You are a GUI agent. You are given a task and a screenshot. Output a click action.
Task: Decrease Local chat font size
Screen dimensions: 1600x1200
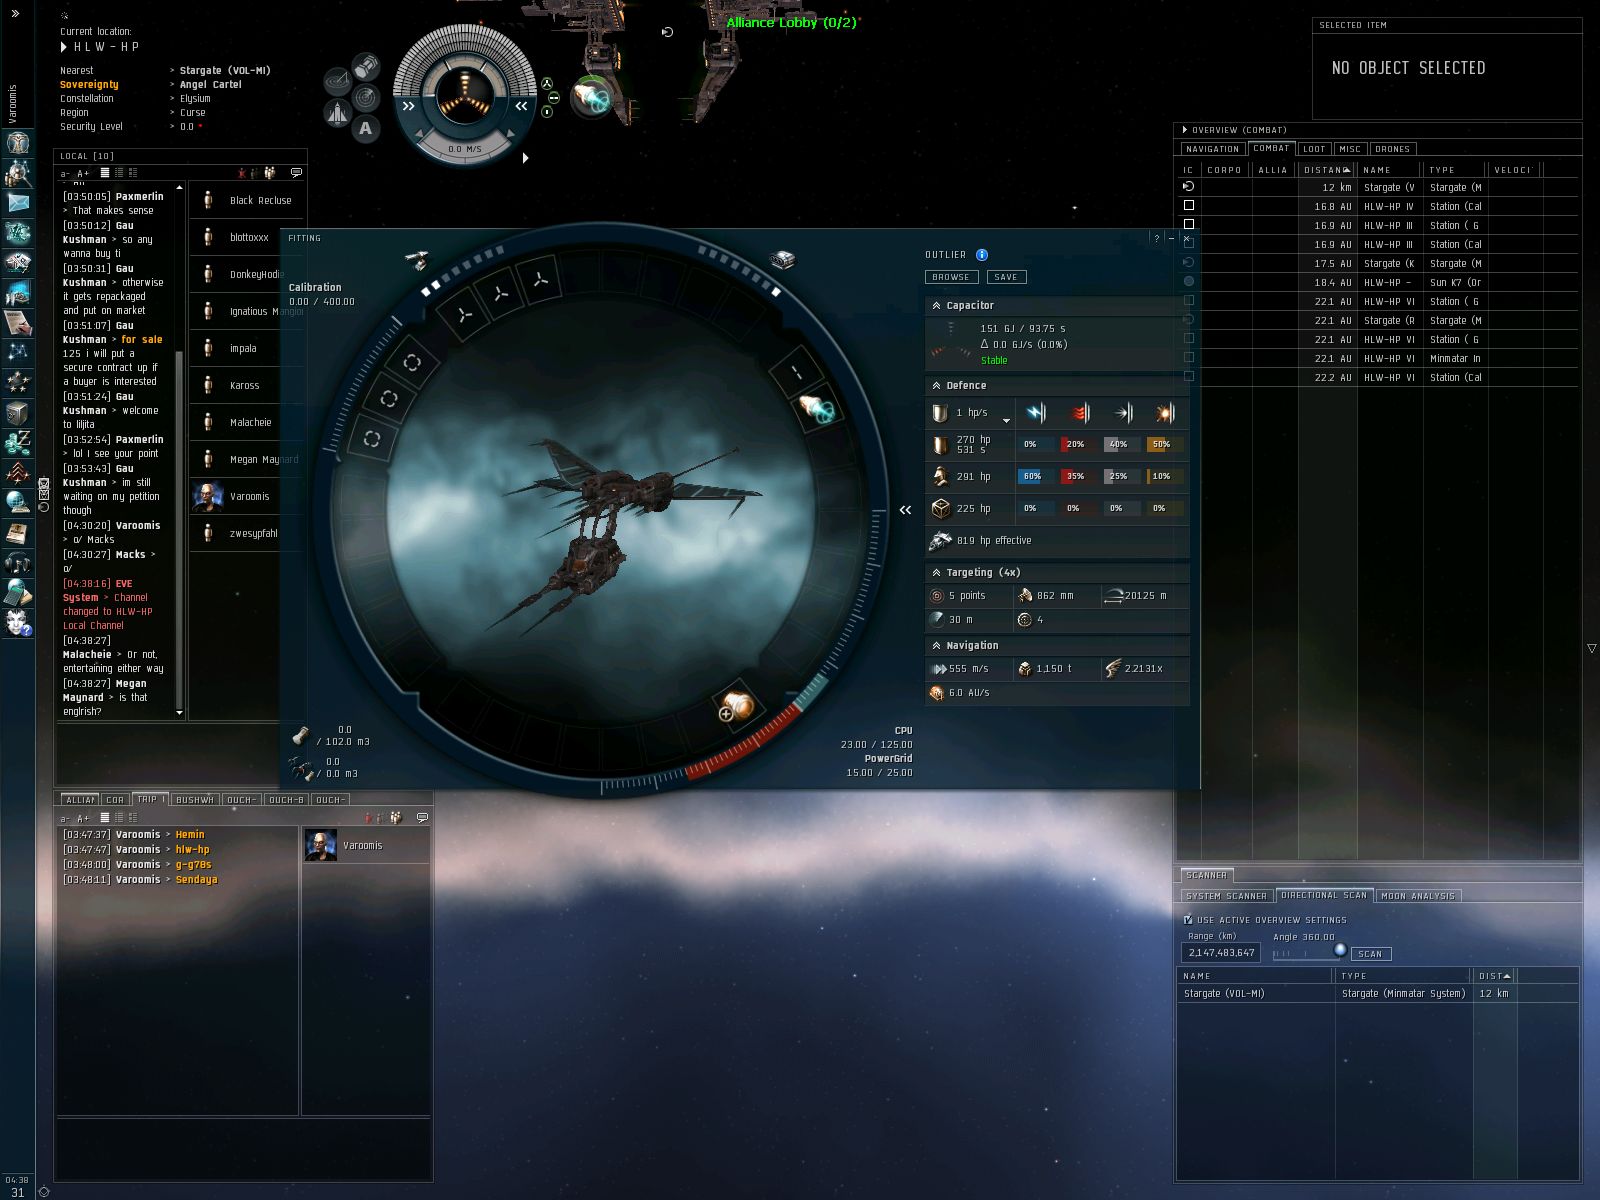point(66,173)
